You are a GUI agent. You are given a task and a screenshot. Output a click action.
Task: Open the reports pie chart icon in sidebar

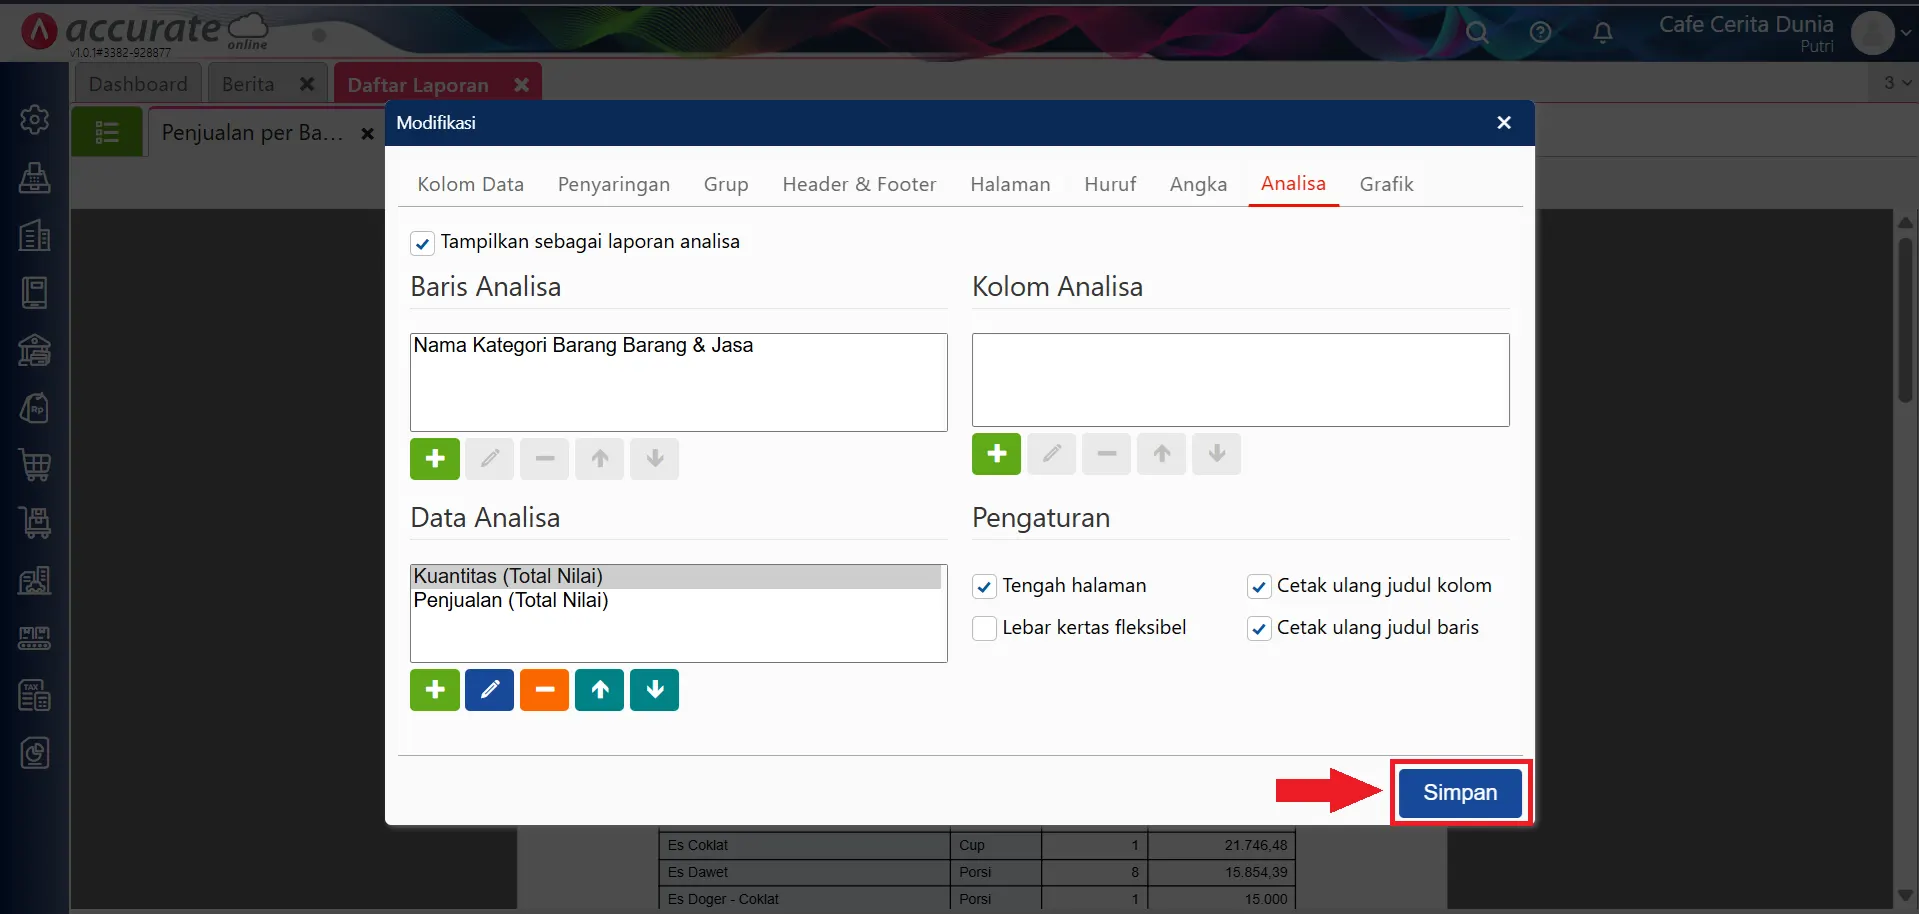coord(35,753)
